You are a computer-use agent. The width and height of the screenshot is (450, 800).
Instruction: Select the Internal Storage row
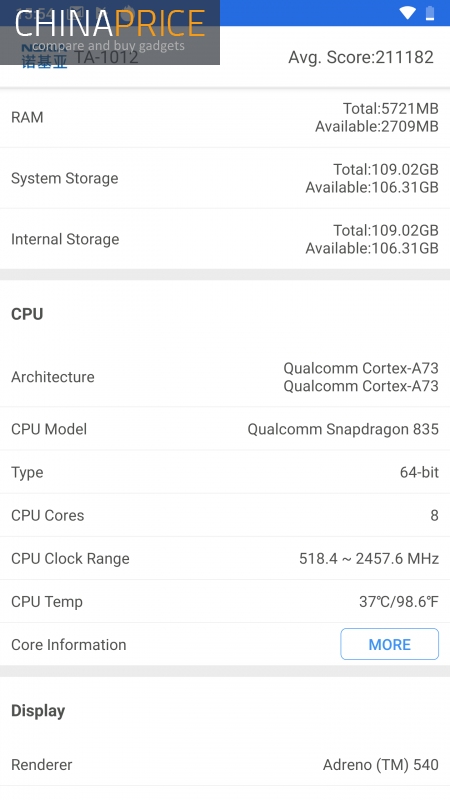(225, 239)
